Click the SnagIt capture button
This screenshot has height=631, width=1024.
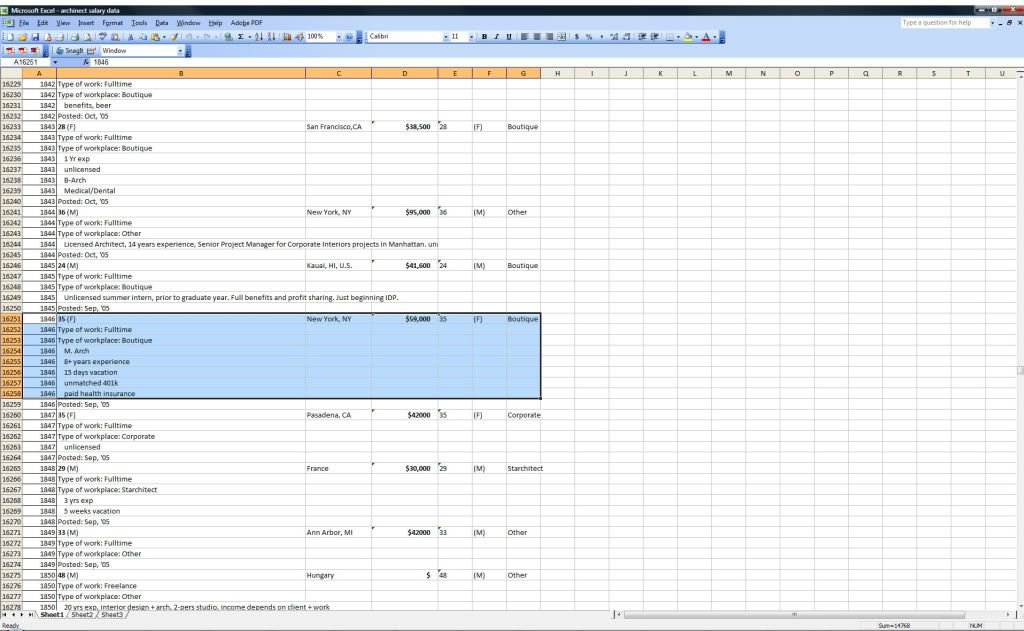pyautogui.click(x=70, y=51)
